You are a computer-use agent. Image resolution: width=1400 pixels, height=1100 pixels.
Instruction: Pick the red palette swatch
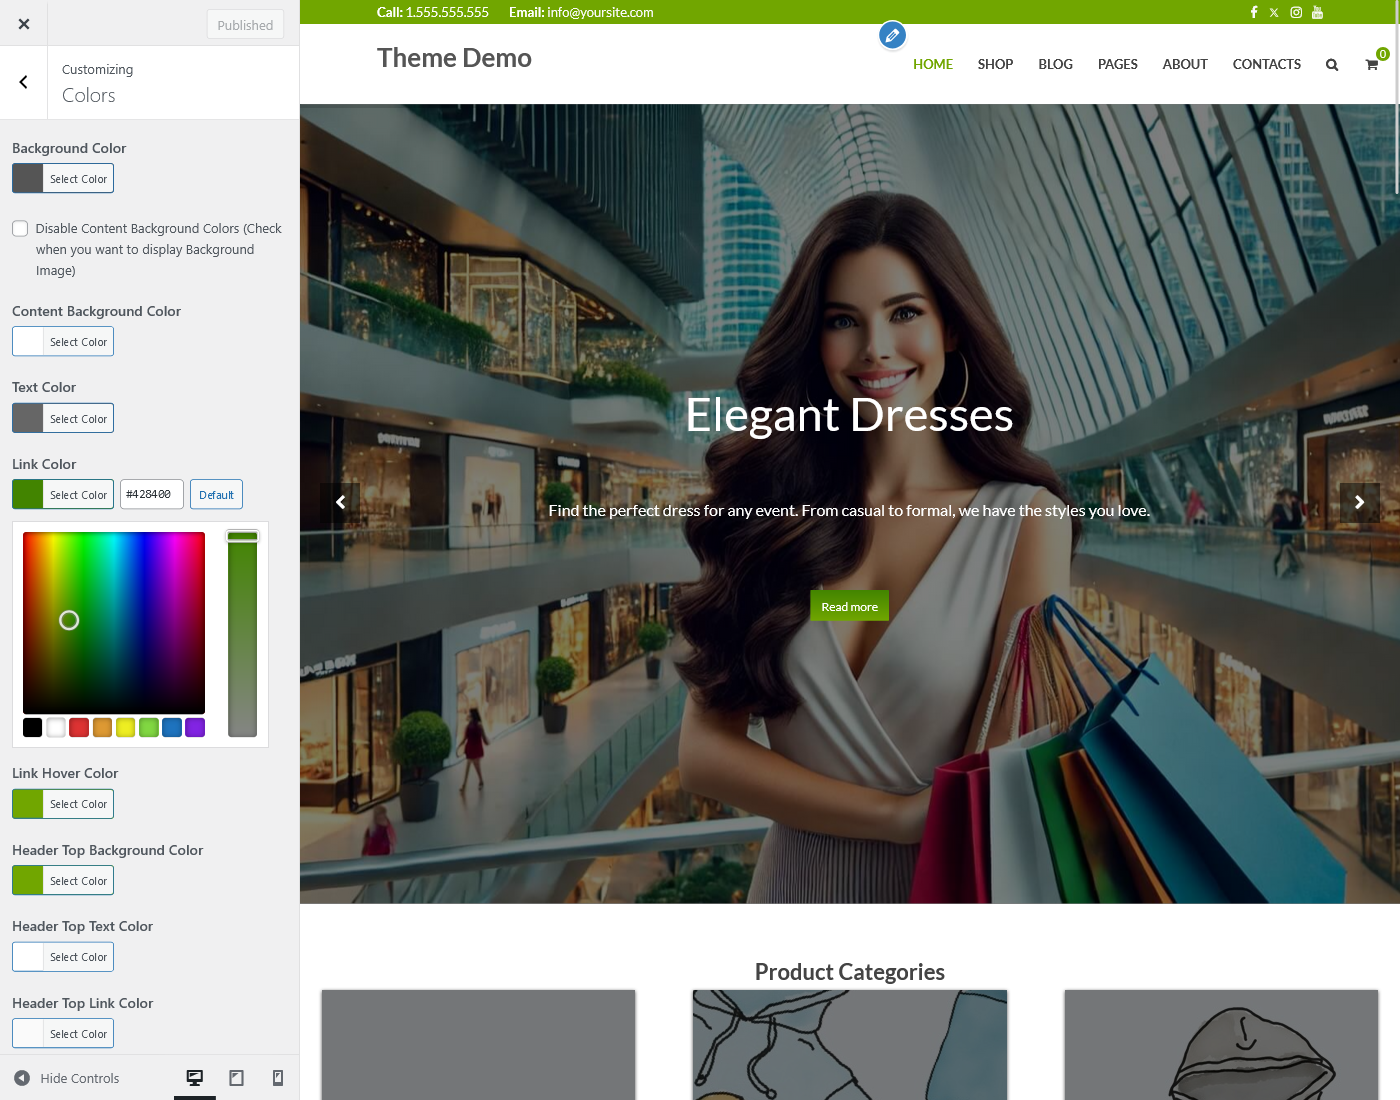[79, 727]
